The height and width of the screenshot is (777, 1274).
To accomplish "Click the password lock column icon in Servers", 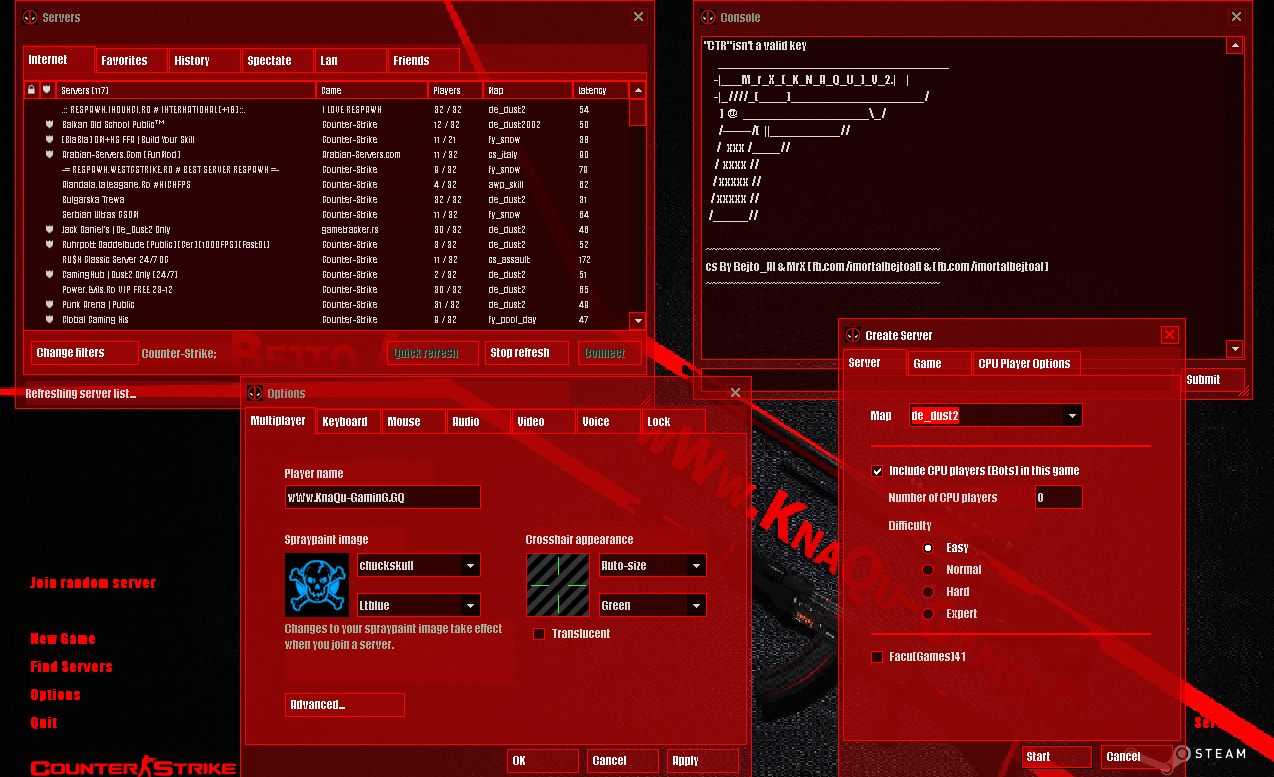I will tap(31, 90).
